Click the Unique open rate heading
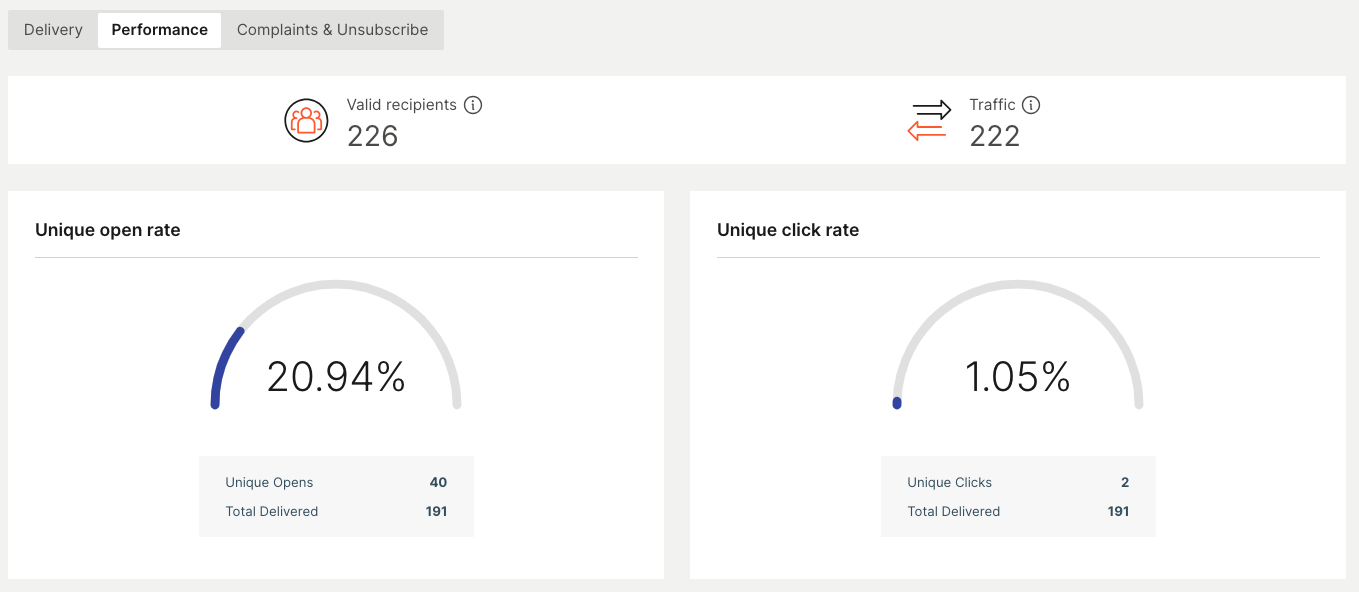The height and width of the screenshot is (592, 1359). (x=108, y=230)
